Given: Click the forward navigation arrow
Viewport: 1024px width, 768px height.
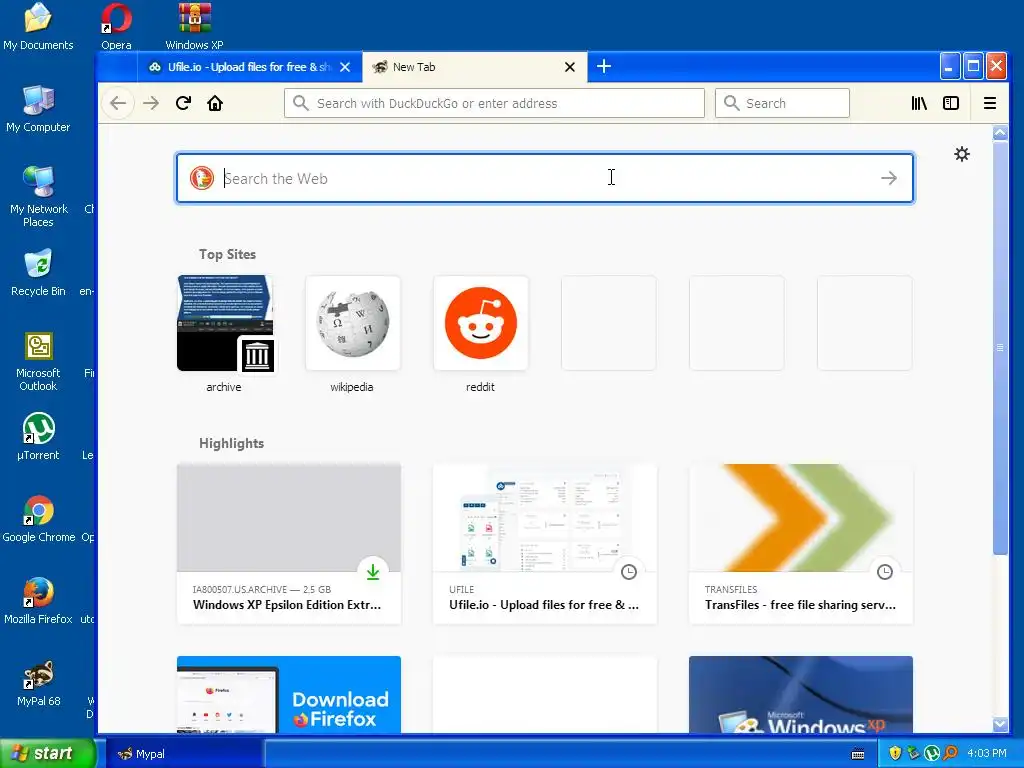Looking at the screenshot, I should click(x=151, y=103).
